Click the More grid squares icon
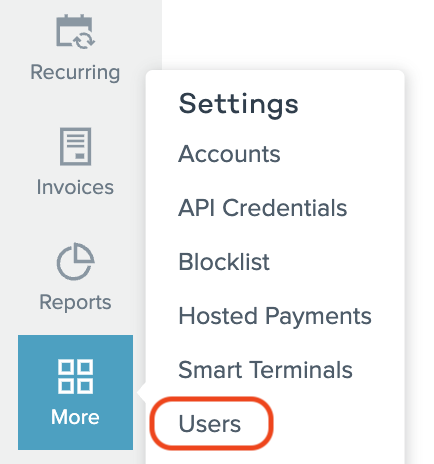This screenshot has width=434, height=464. [75, 376]
